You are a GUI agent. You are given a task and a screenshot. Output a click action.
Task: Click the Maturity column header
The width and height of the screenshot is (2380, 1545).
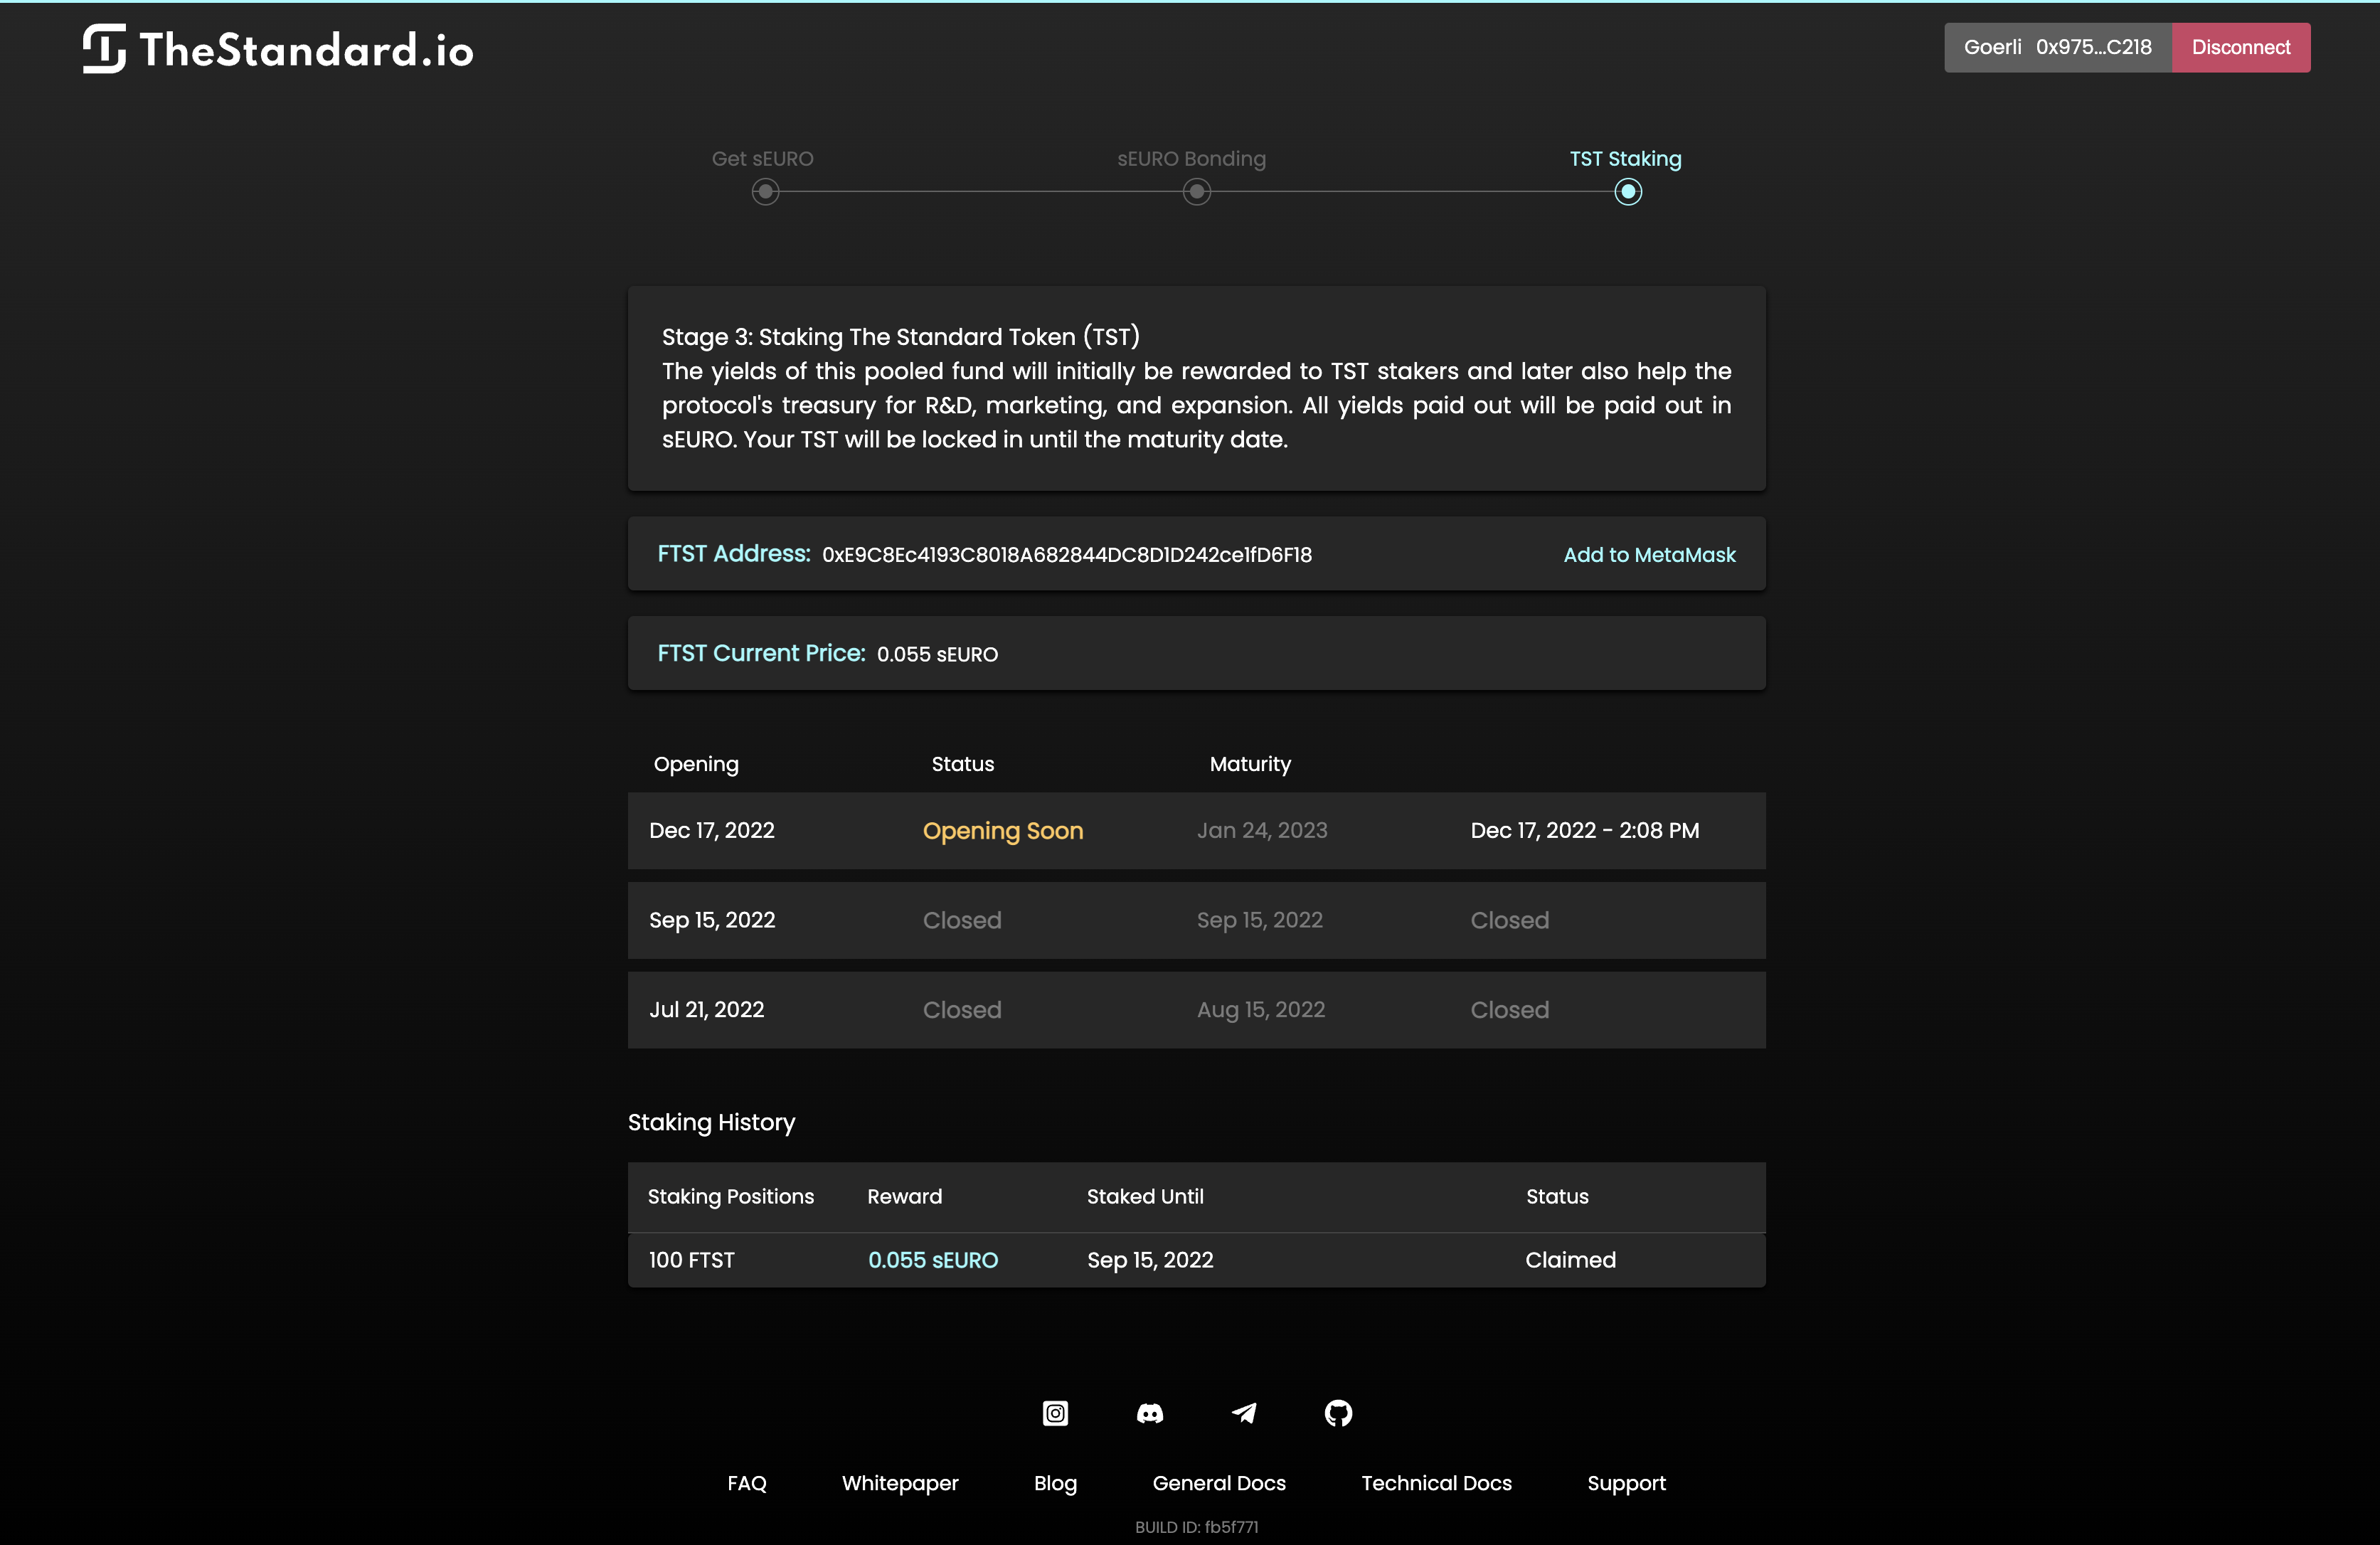click(x=1250, y=764)
